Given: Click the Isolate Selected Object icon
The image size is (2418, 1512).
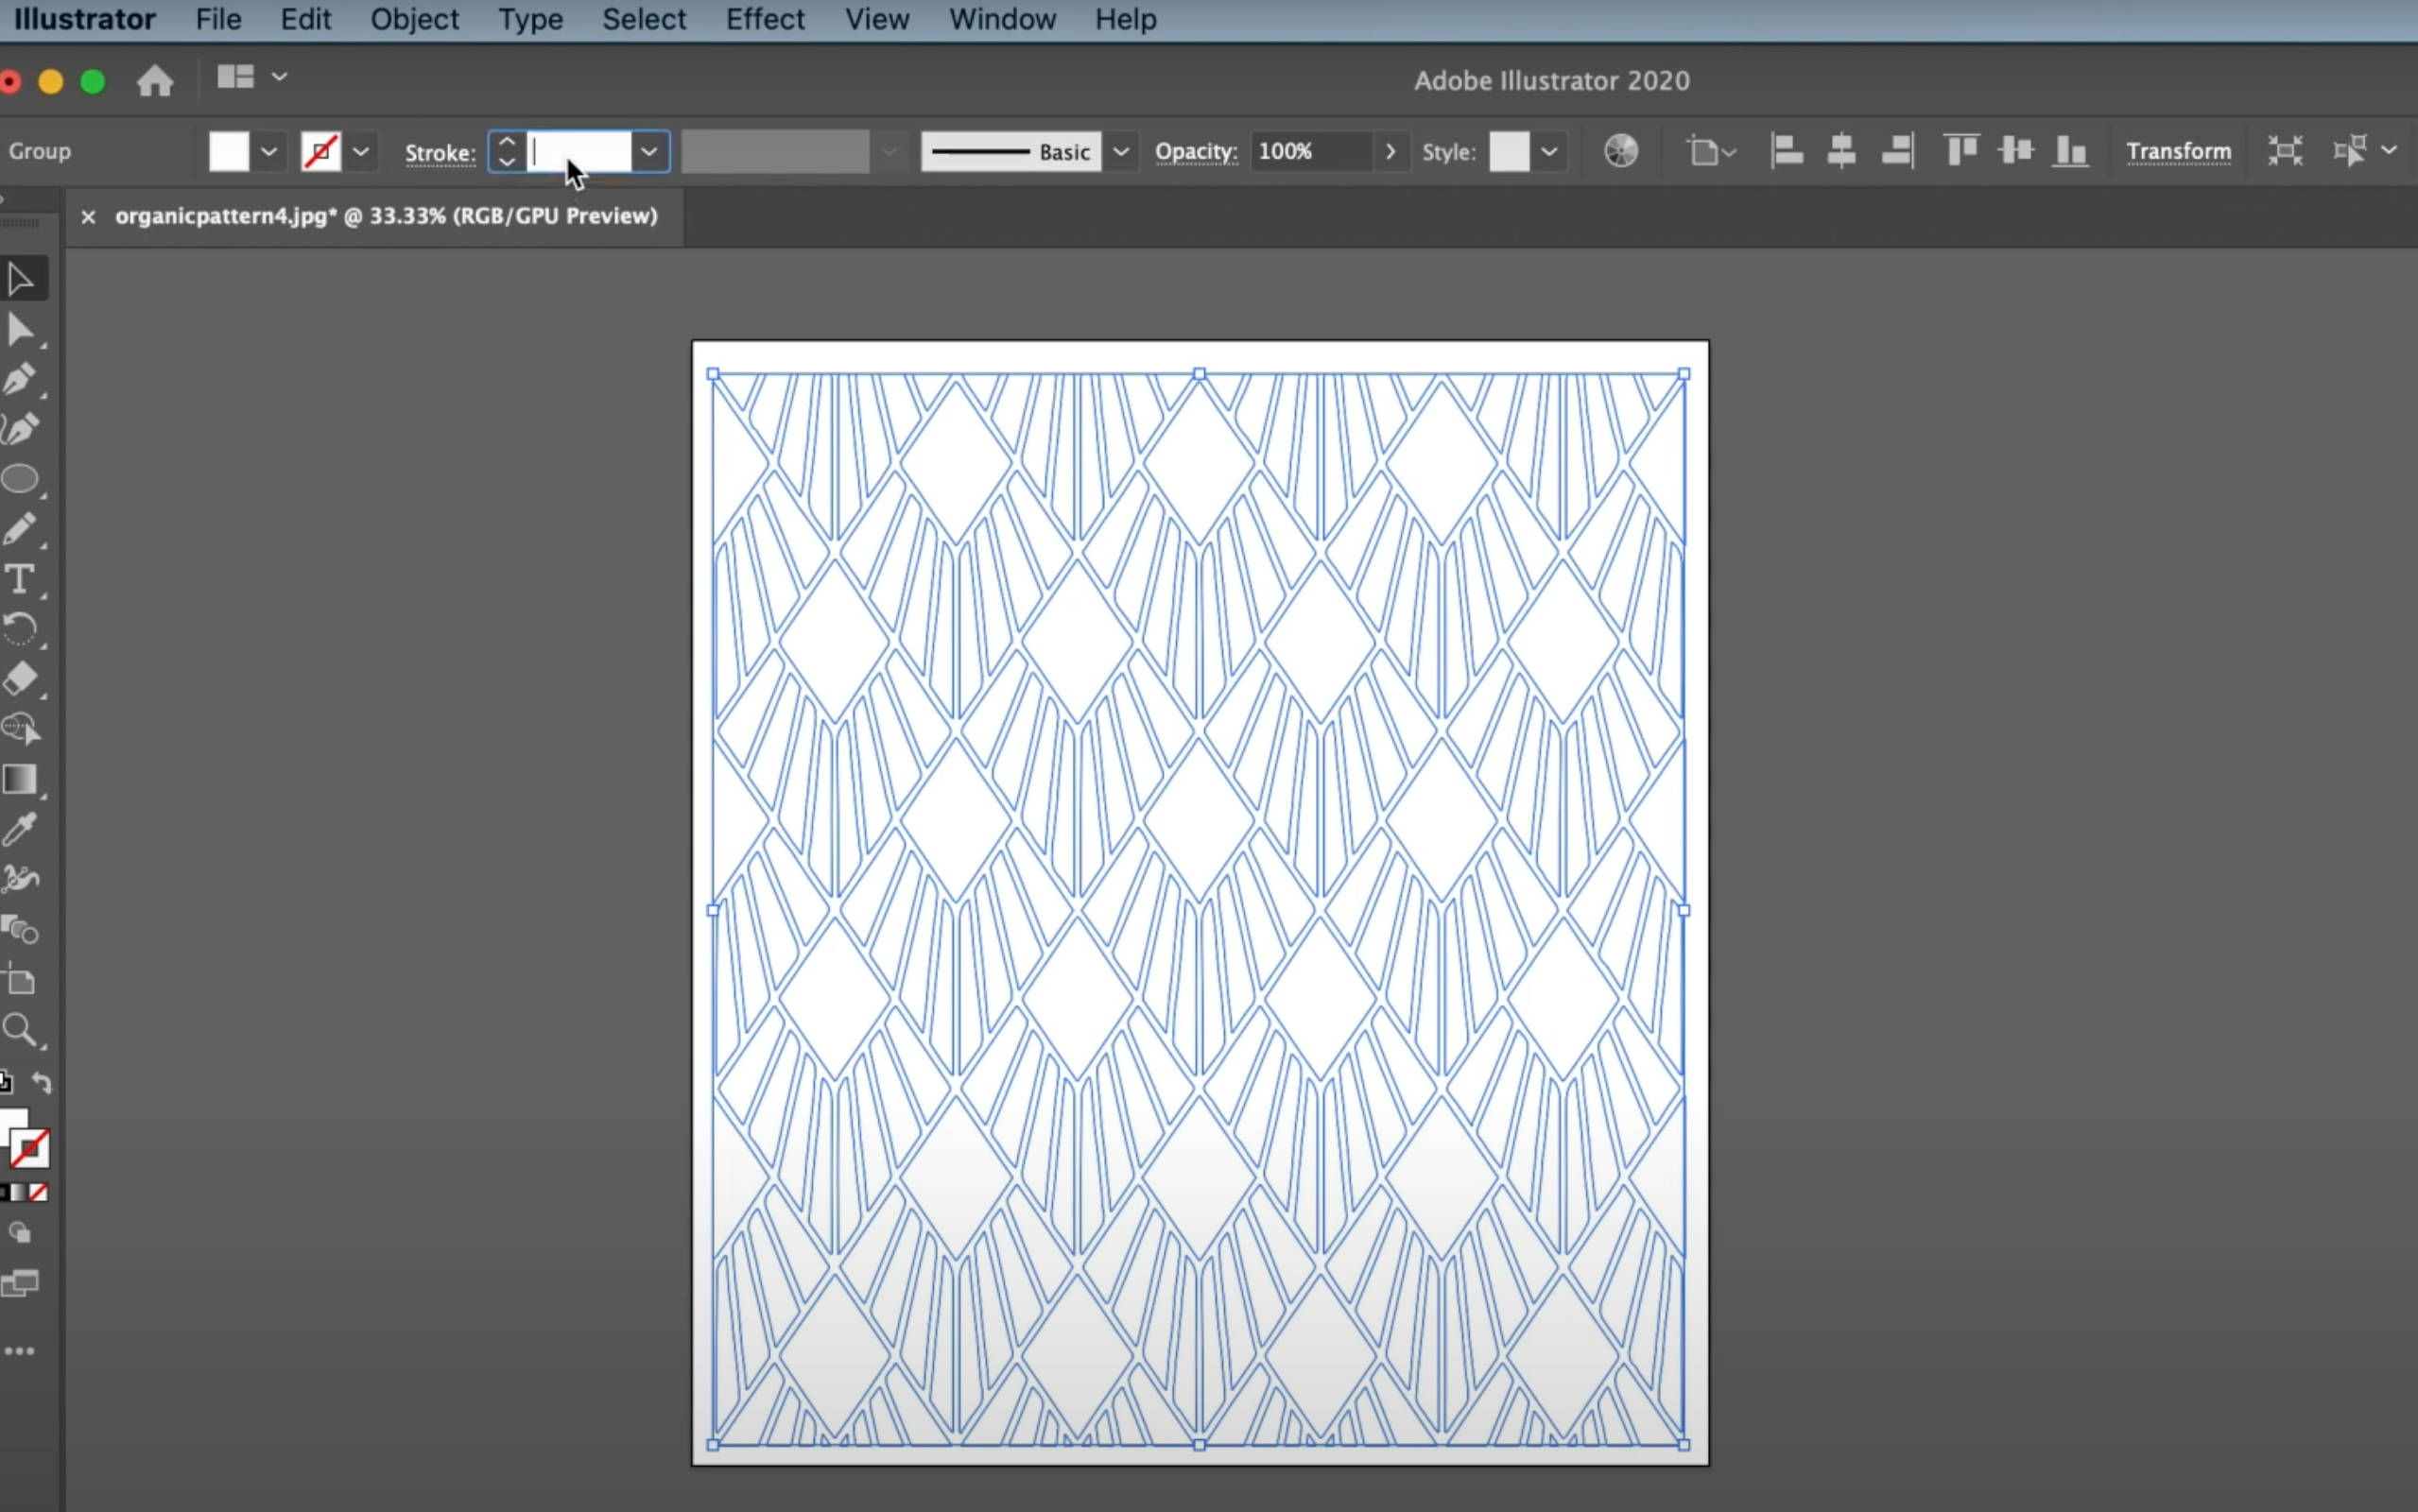Looking at the screenshot, I should click(2285, 151).
